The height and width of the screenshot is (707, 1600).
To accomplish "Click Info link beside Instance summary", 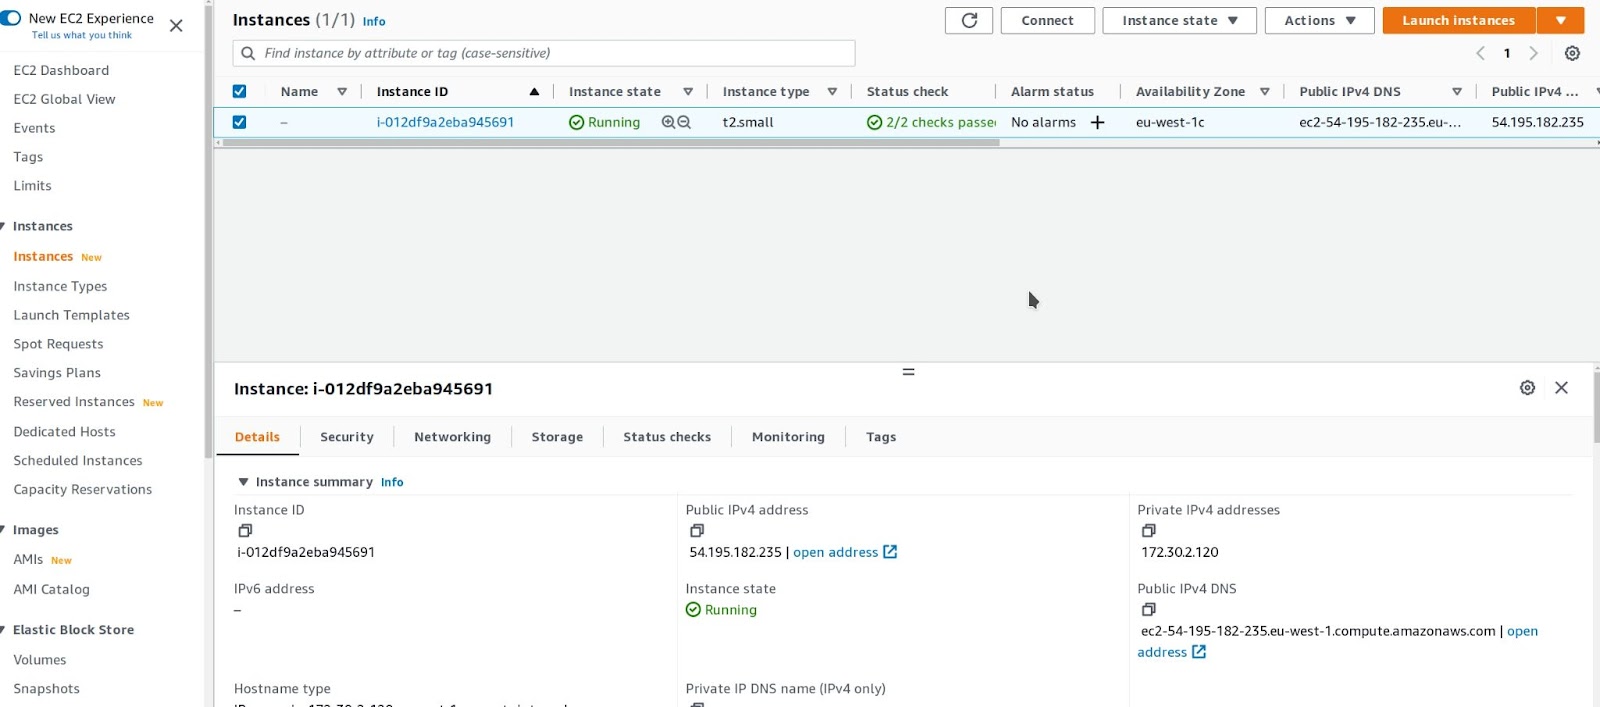I will click(x=392, y=482).
